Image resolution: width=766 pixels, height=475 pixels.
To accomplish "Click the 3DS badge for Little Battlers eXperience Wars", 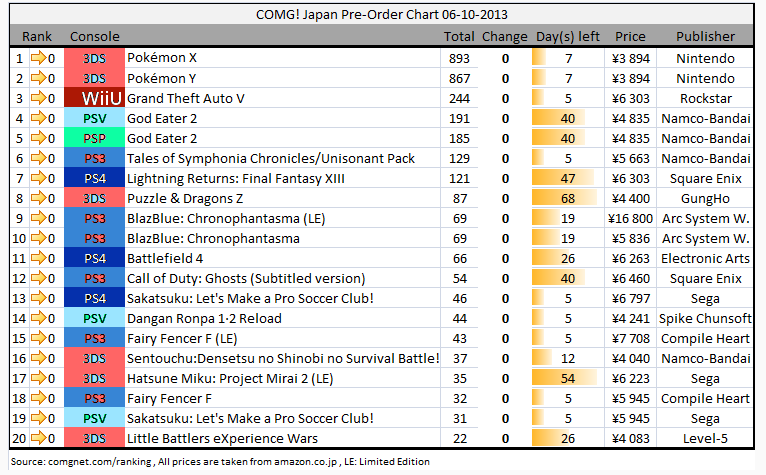I will (x=94, y=438).
